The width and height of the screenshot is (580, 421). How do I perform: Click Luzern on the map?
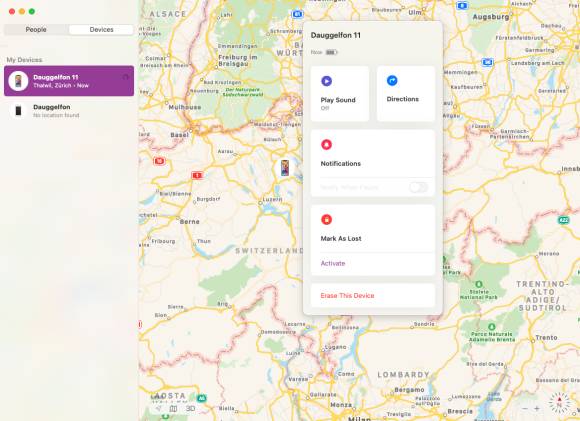[272, 199]
